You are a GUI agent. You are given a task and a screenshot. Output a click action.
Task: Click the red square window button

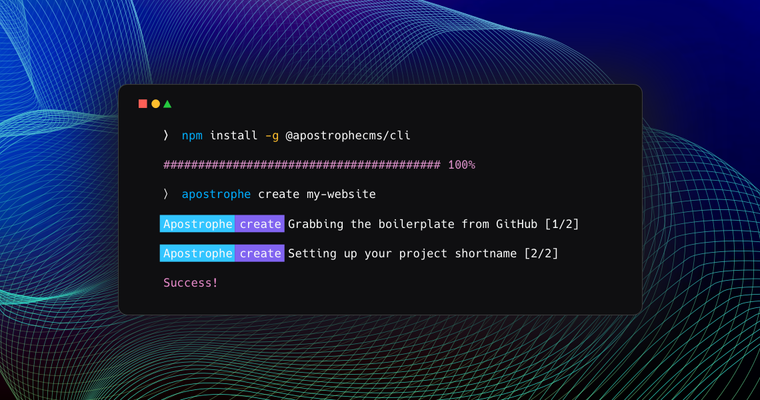pos(142,104)
